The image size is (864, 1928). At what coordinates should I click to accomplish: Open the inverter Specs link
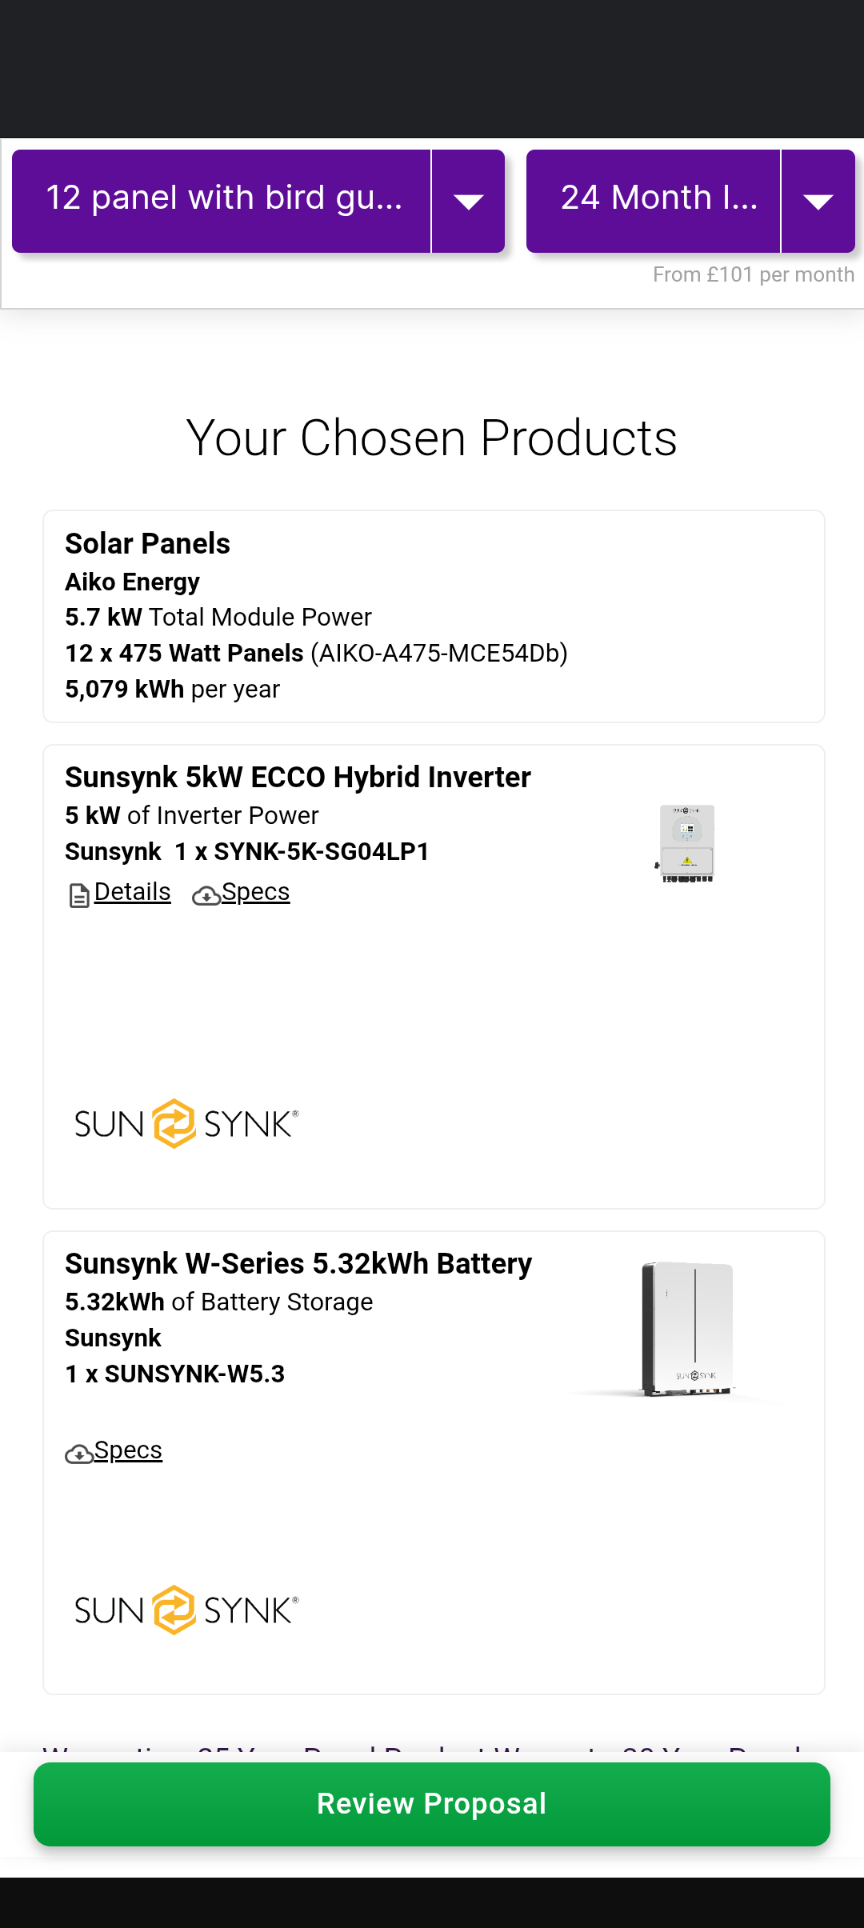[255, 892]
